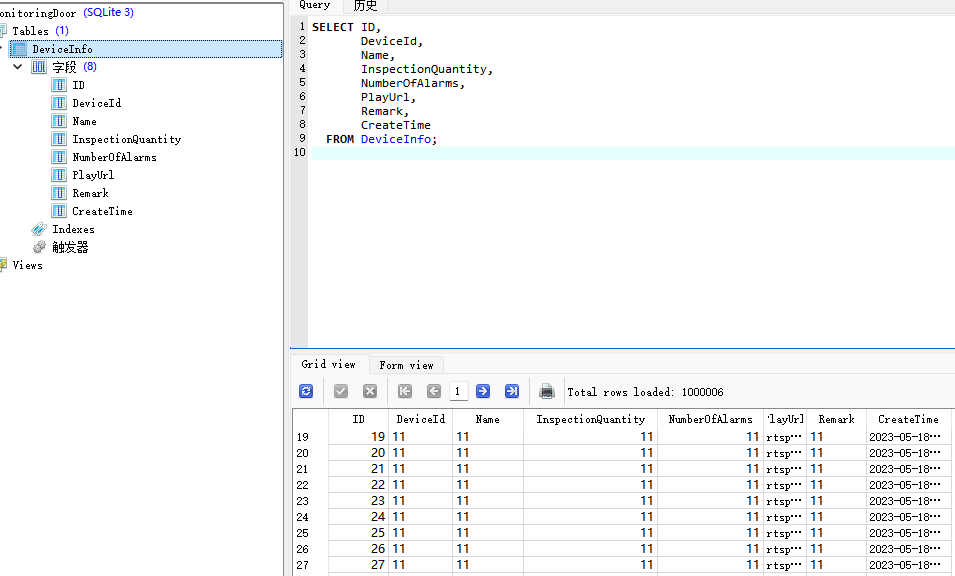
Task: Select the Views node in tree
Action: point(27,265)
